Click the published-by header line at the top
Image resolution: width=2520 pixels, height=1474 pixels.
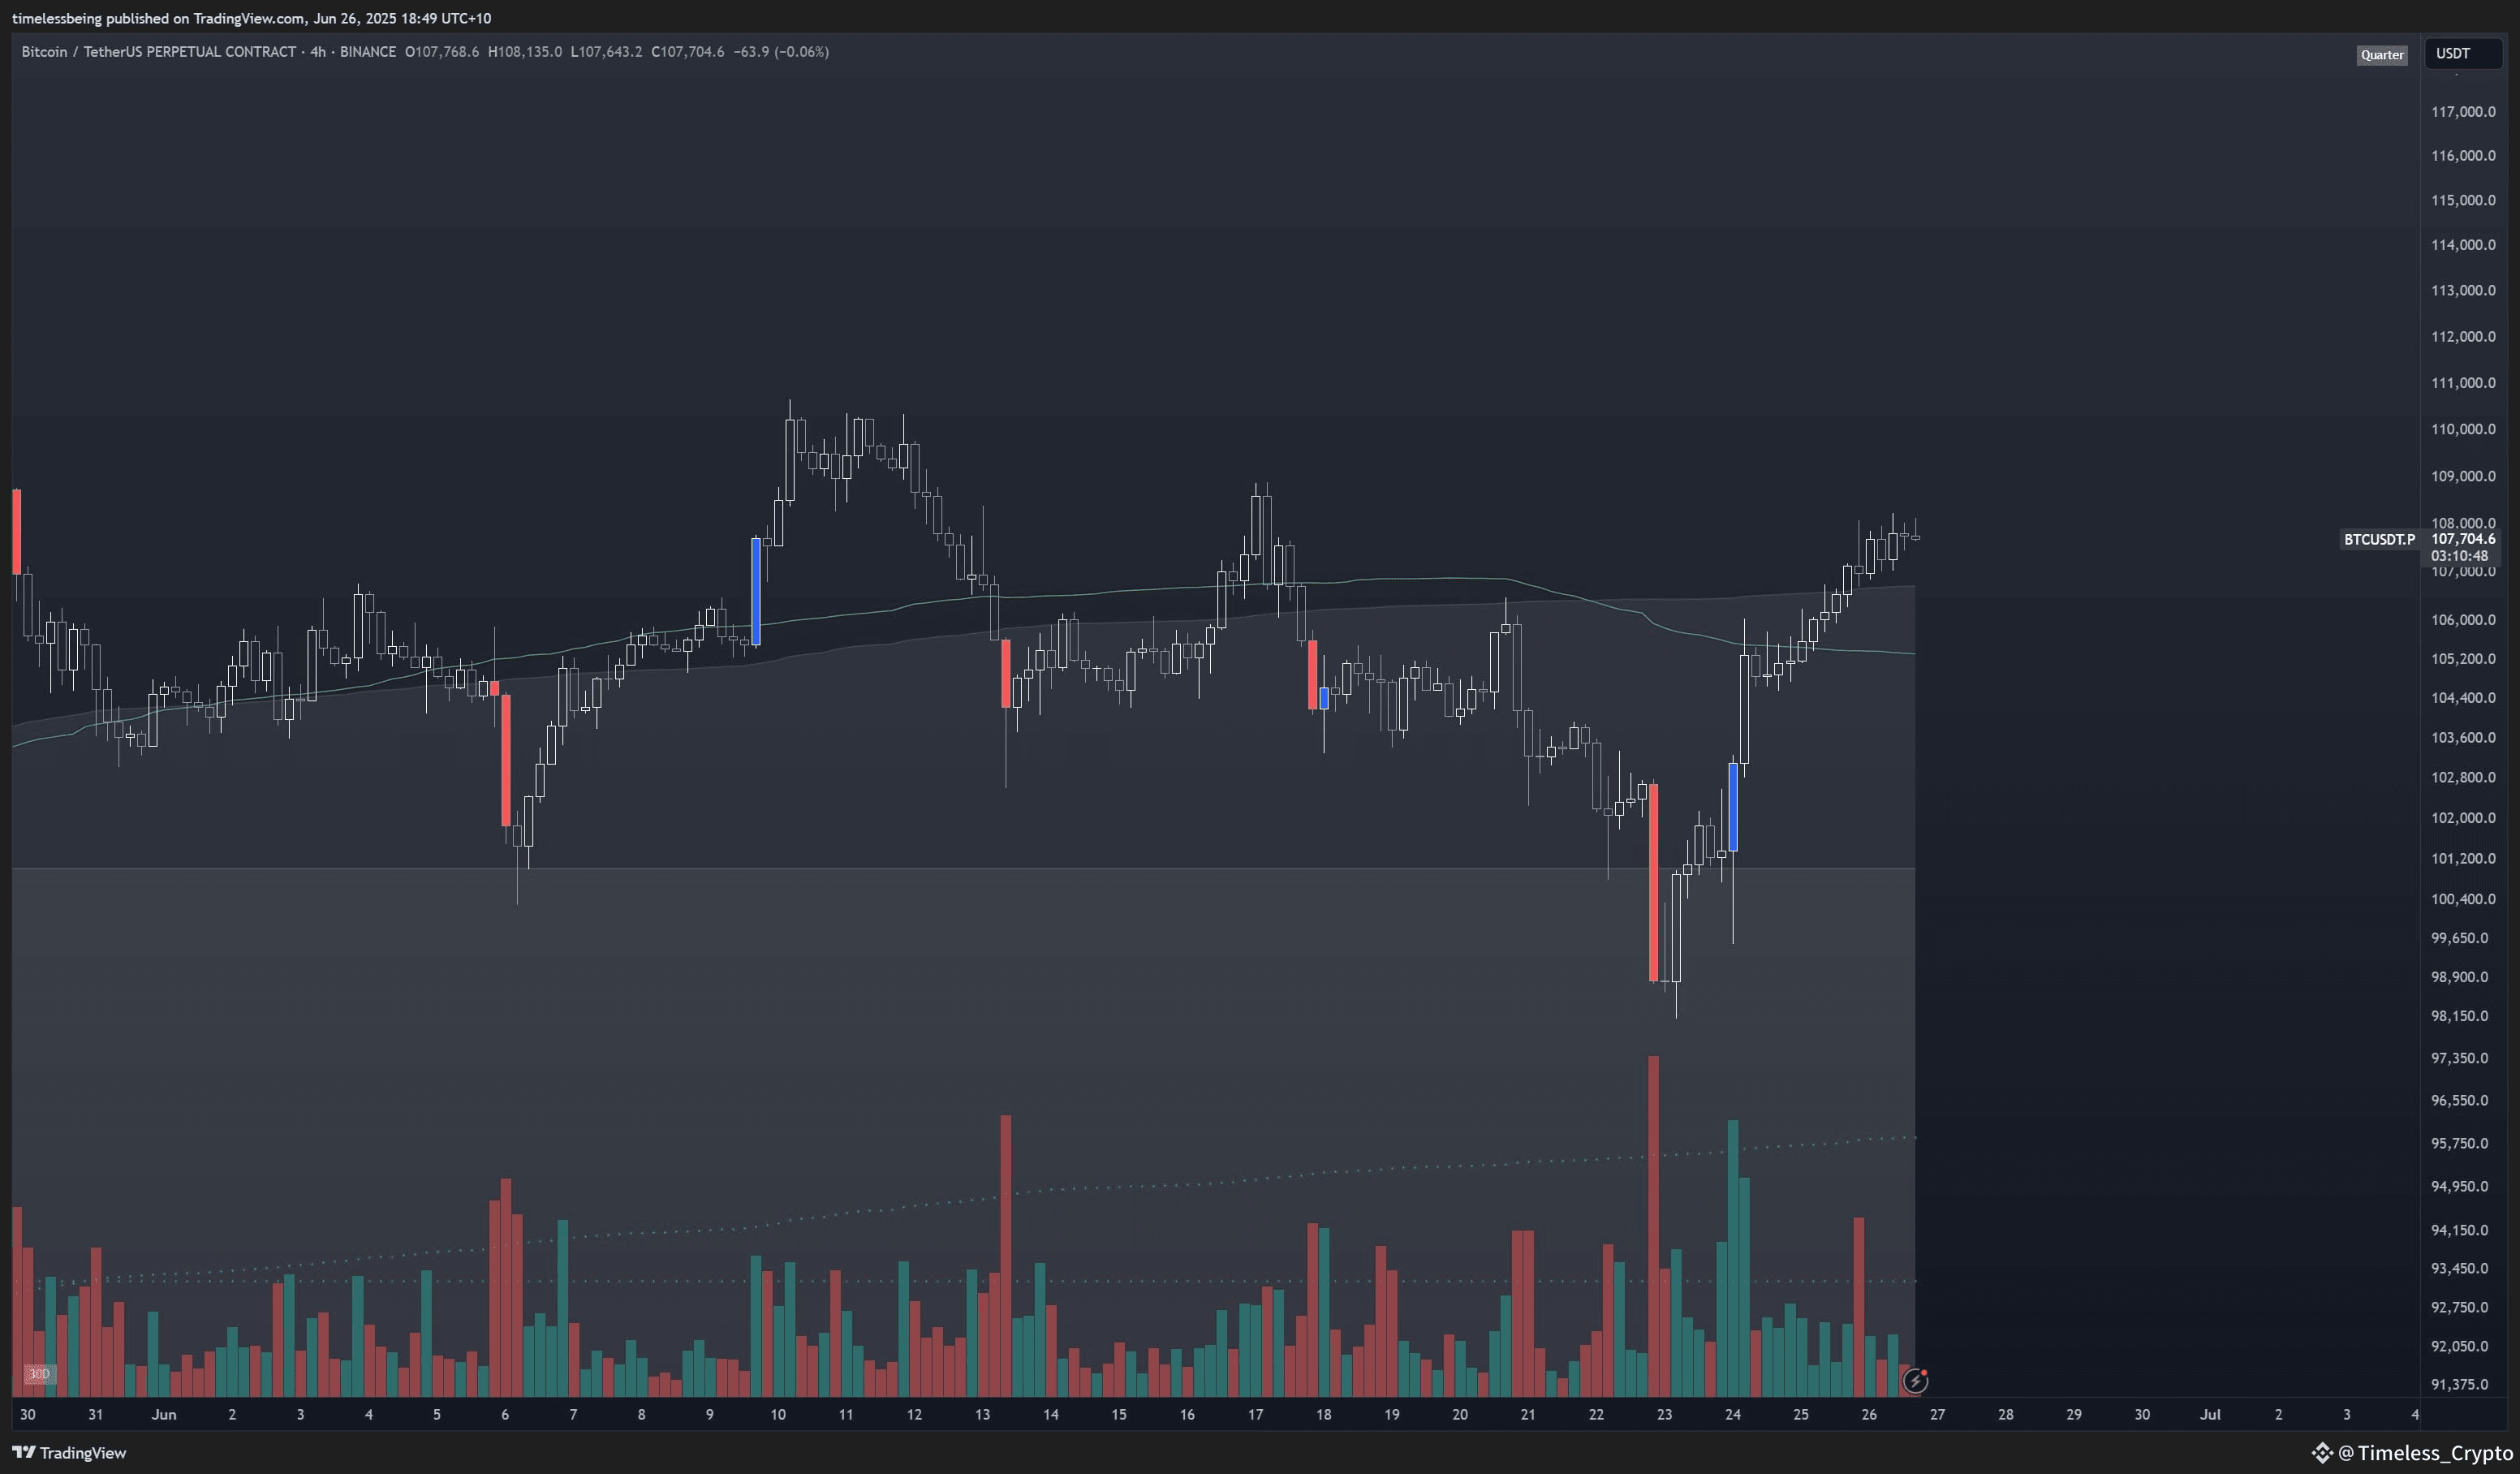[x=251, y=18]
